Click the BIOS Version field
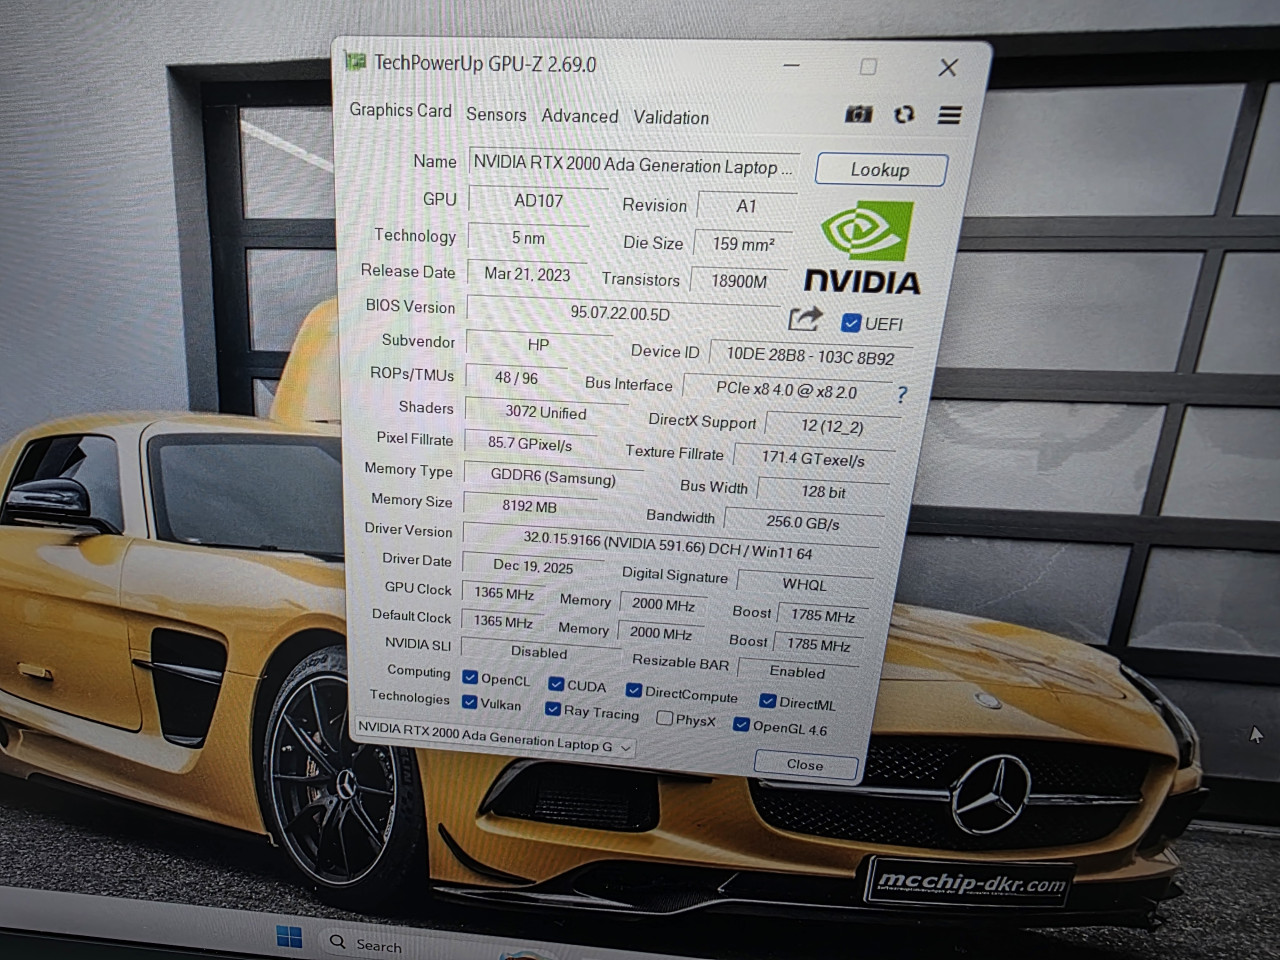 point(623,312)
